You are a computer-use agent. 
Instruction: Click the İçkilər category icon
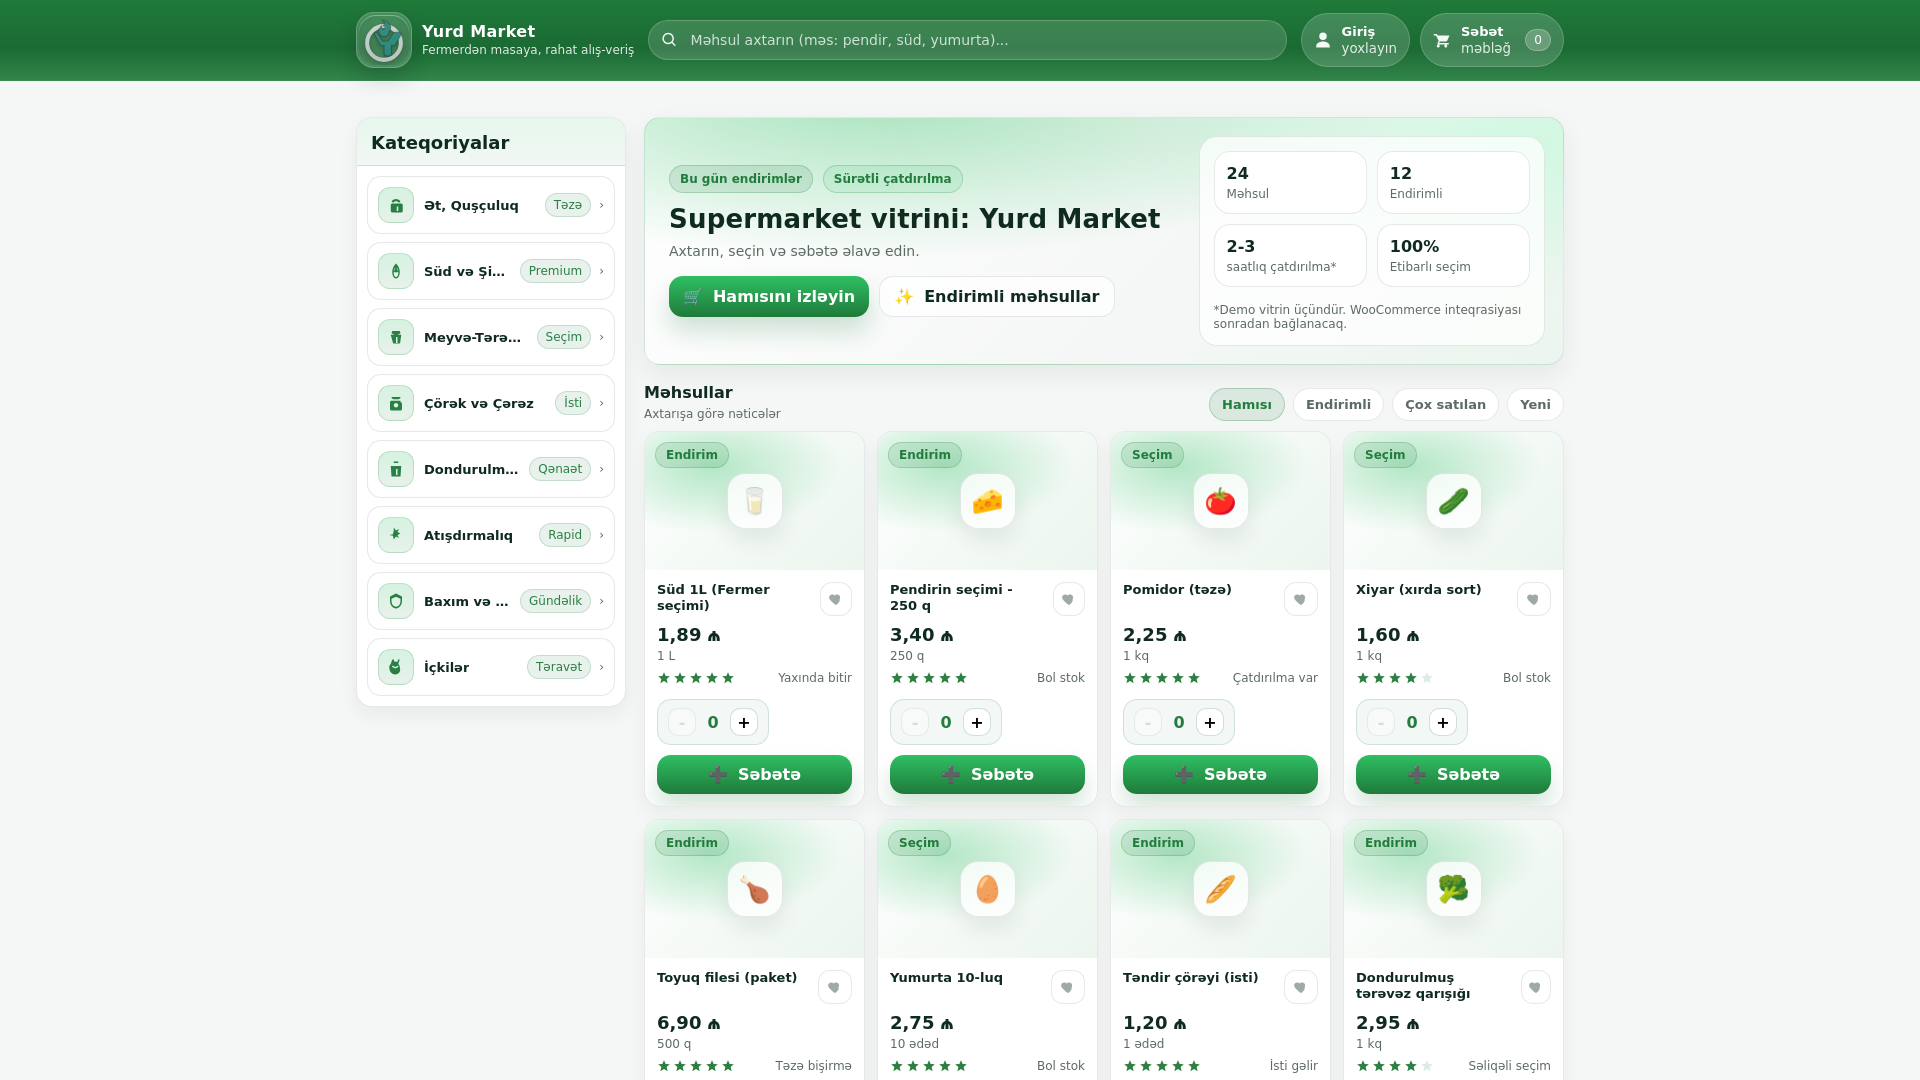[x=396, y=667]
